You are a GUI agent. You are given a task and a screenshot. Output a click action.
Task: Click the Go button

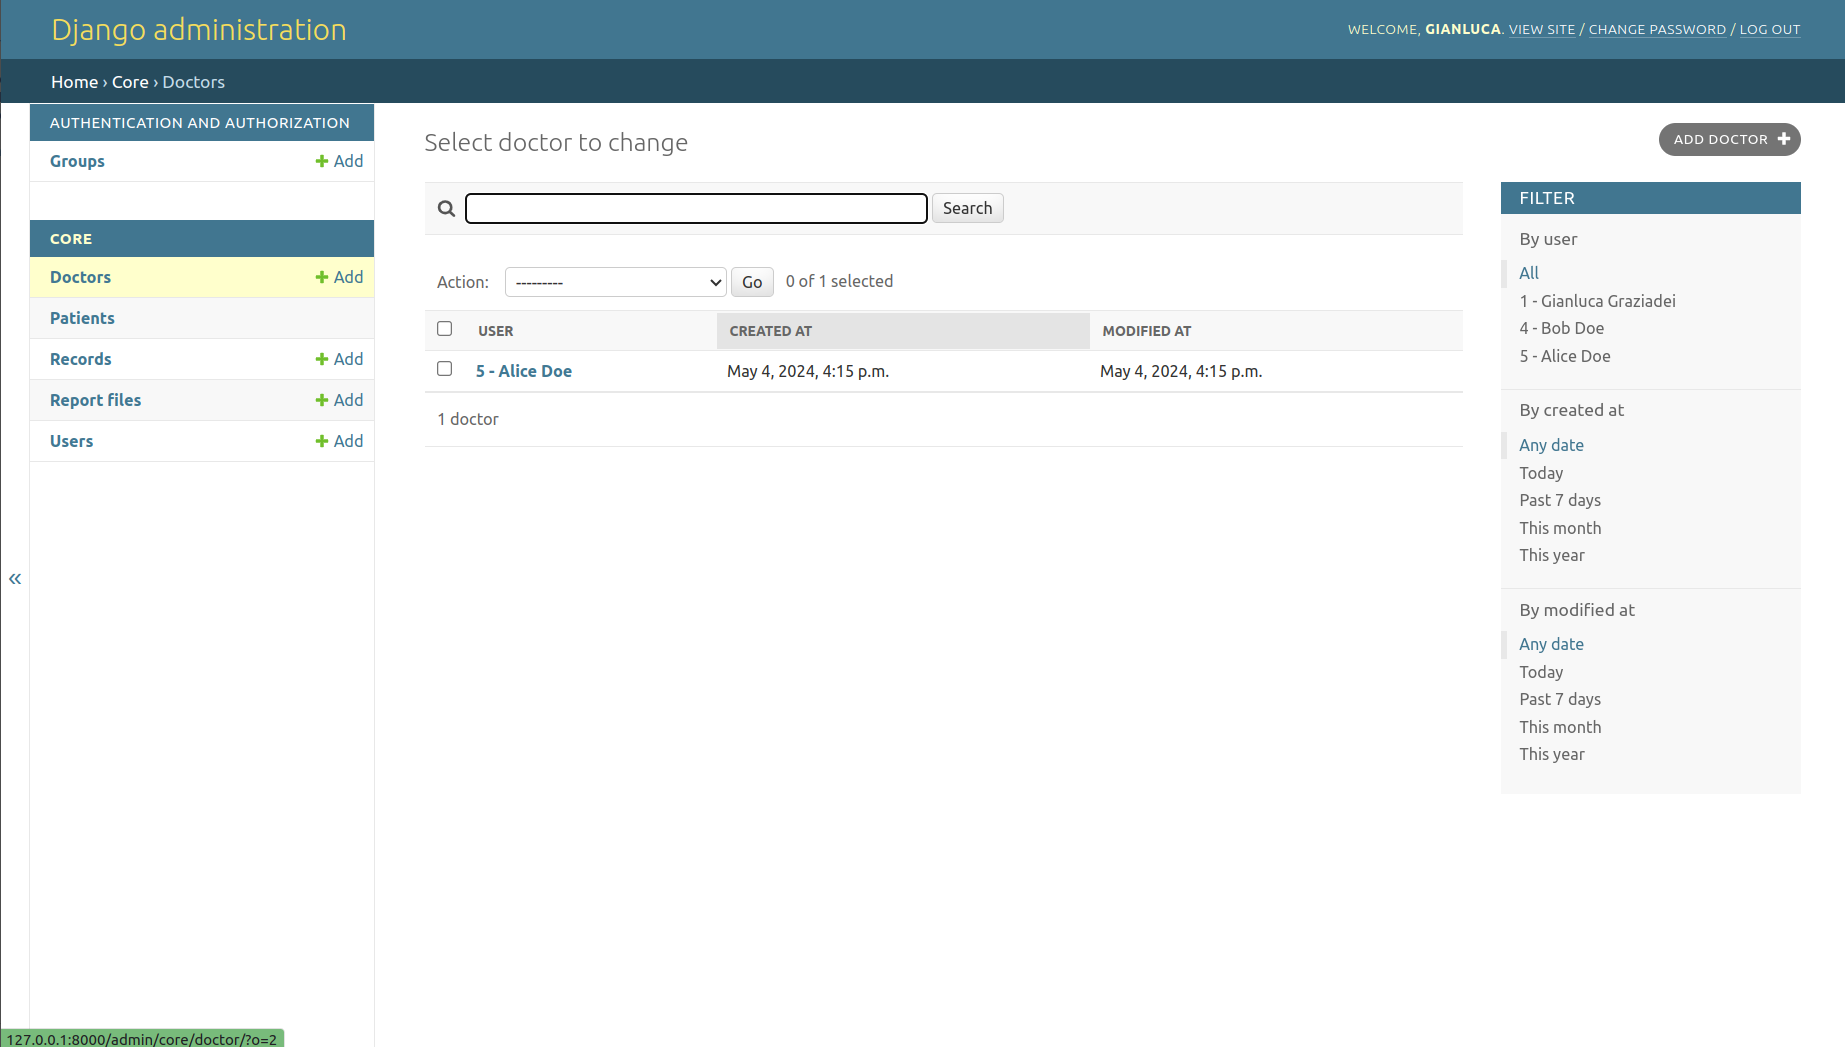coord(752,282)
